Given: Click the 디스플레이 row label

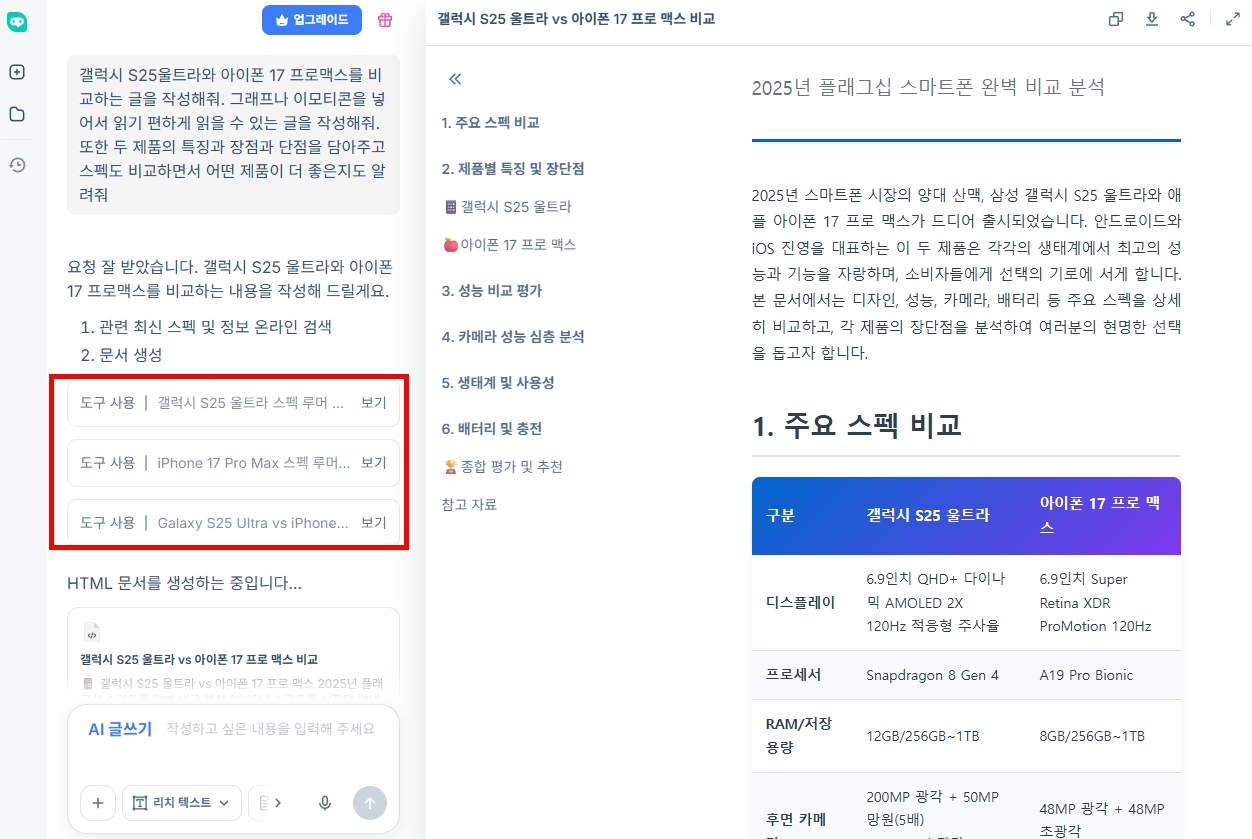Looking at the screenshot, I should (x=800, y=603).
